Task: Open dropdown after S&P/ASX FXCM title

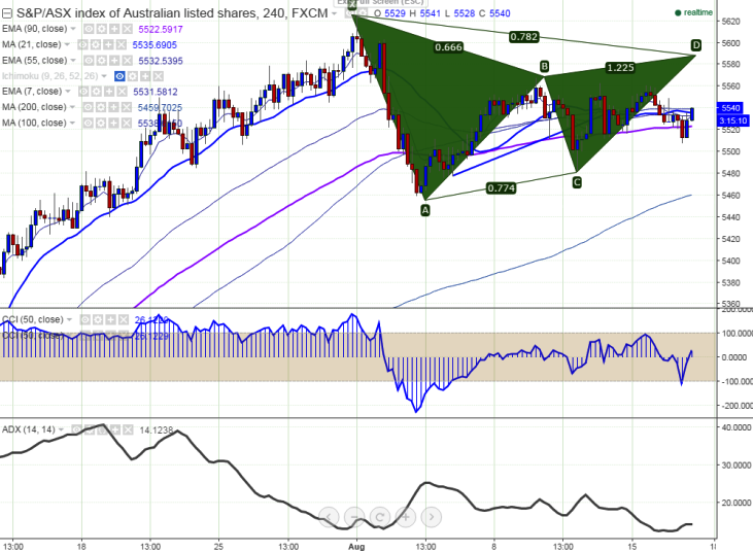Action: [335, 14]
